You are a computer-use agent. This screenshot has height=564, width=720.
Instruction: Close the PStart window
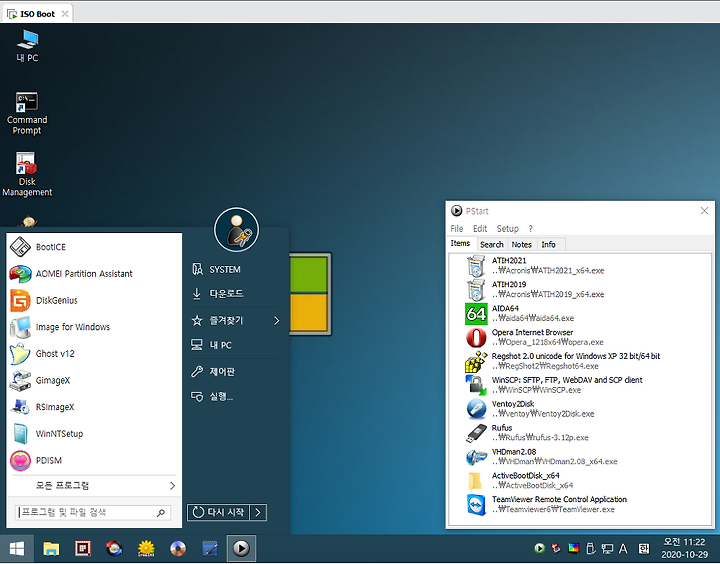tap(704, 211)
